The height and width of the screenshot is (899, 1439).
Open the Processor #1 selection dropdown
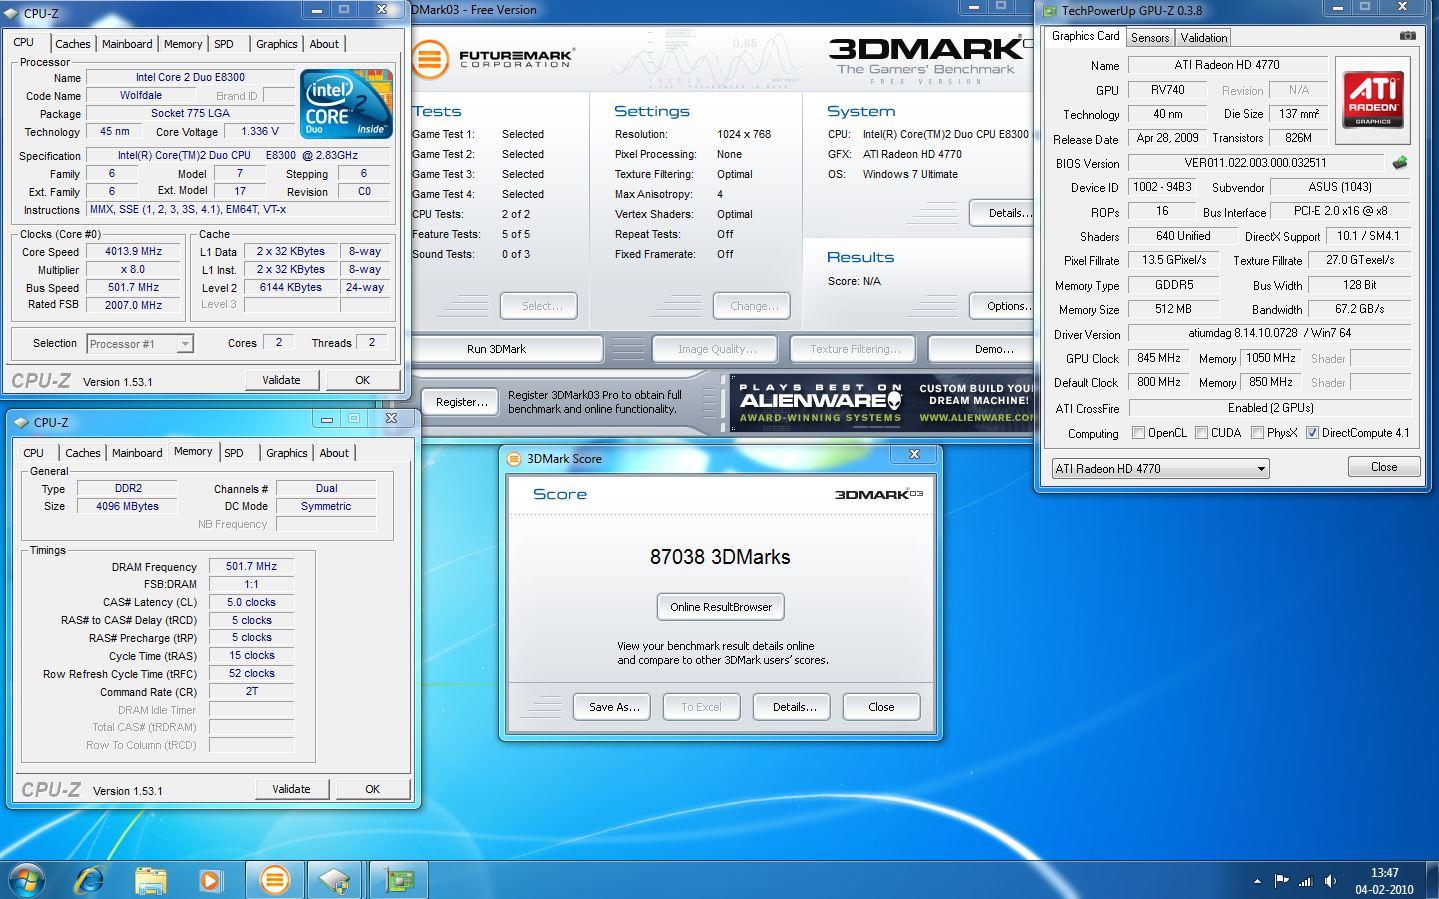tap(139, 343)
